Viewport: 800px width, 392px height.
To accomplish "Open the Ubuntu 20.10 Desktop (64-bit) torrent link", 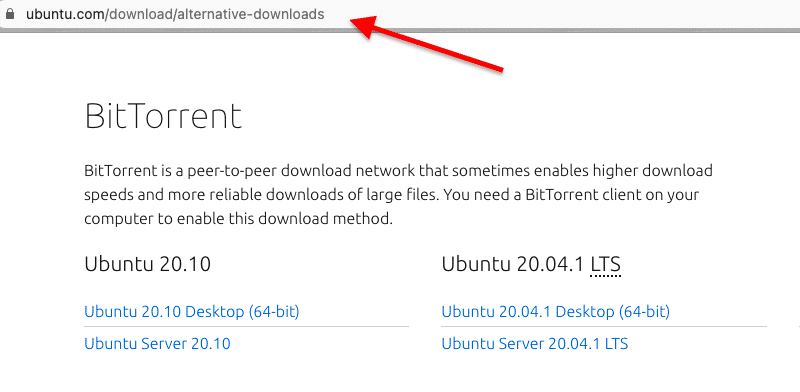I will tap(192, 311).
